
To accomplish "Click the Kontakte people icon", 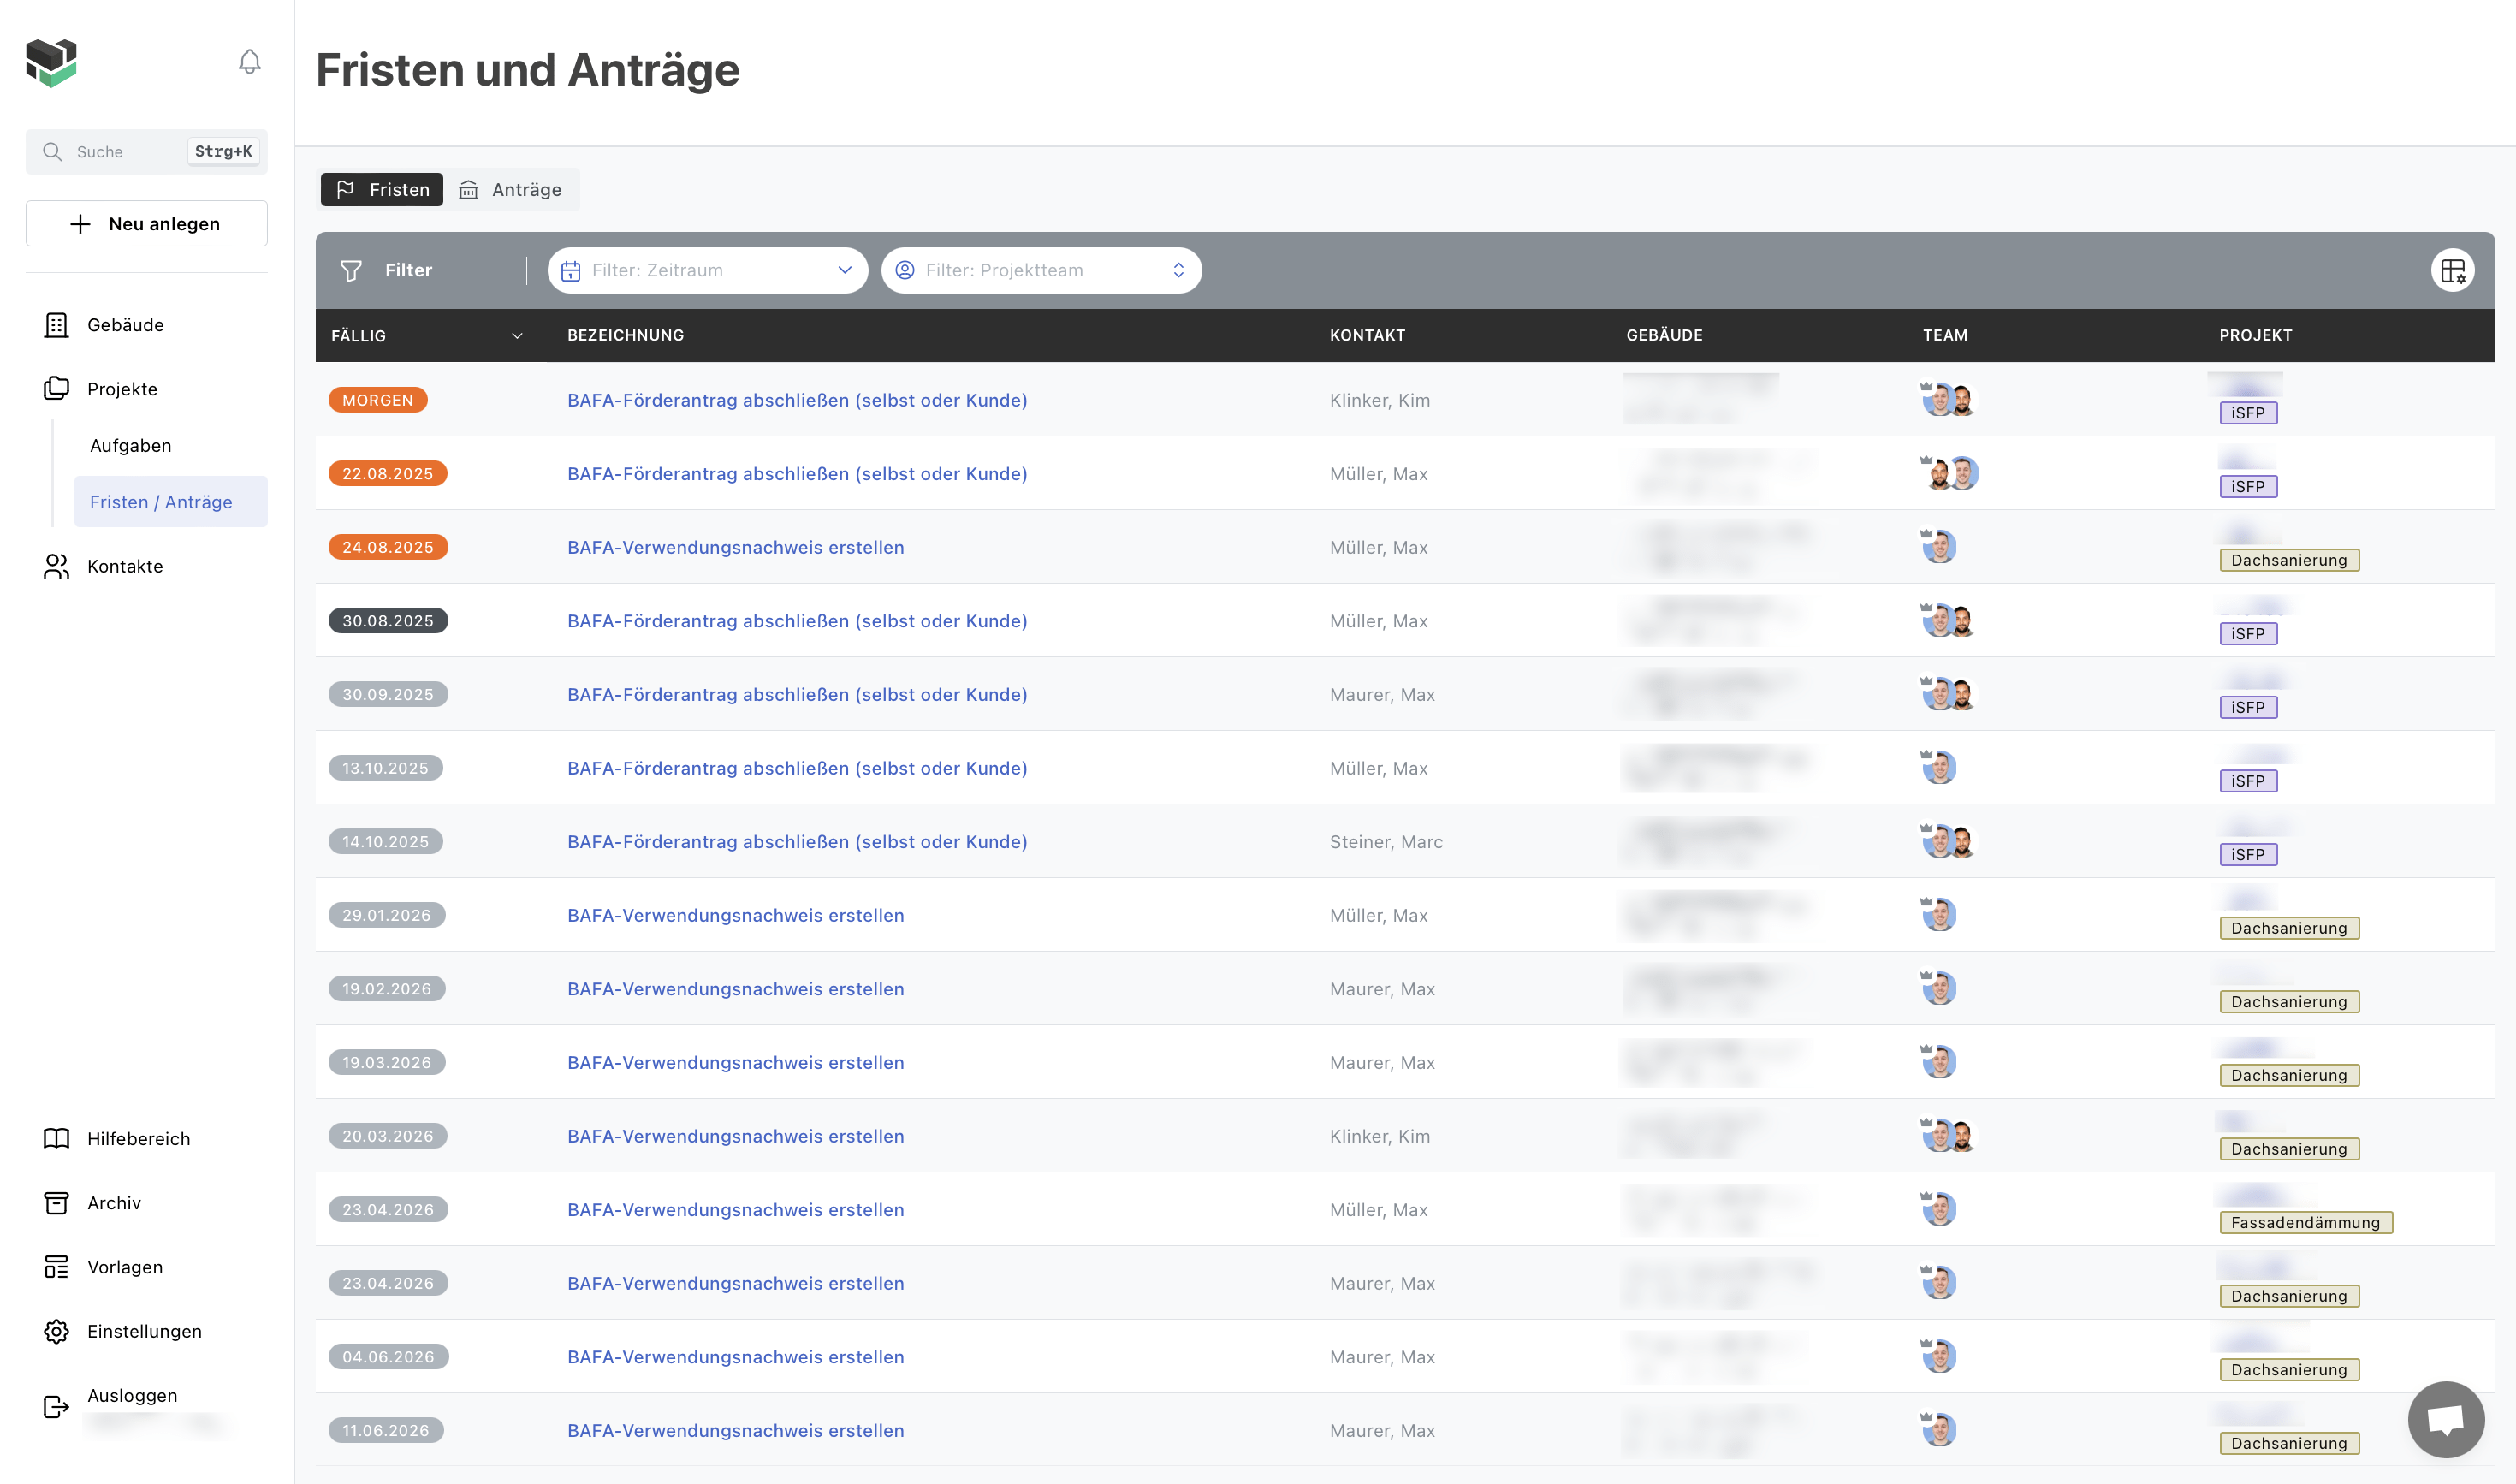I will coord(56,566).
